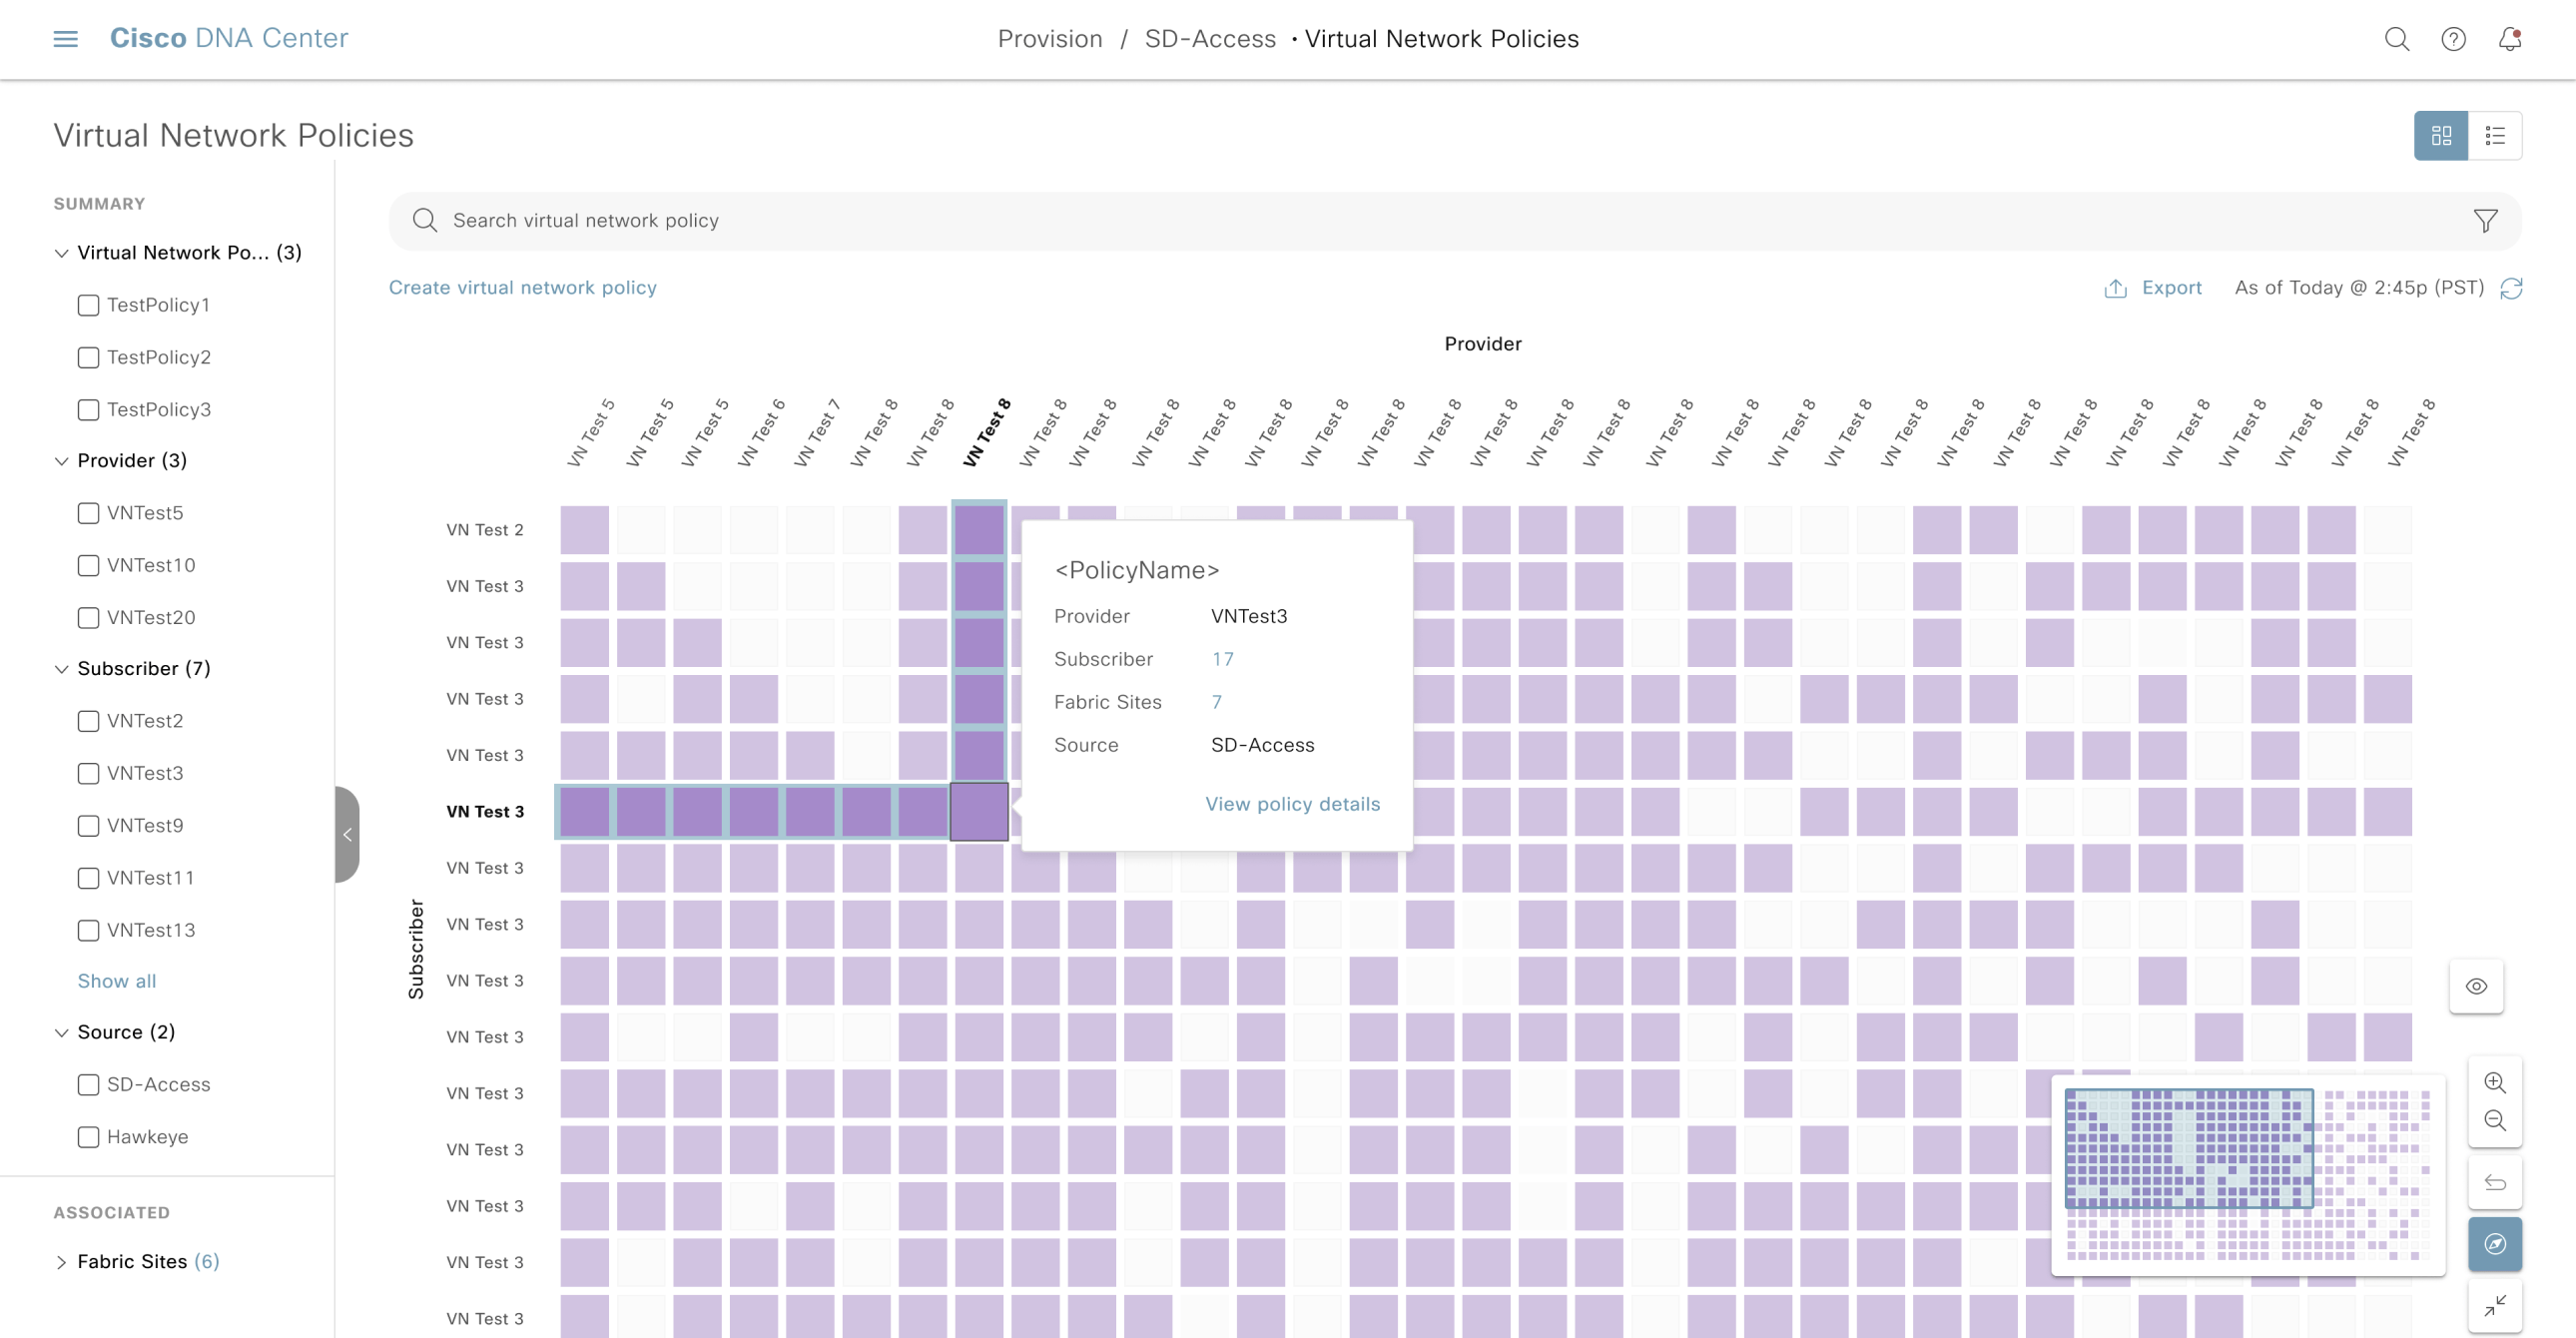Viewport: 2576px width, 1338px height.
Task: Click the global search magnifier icon
Action: click(2397, 39)
